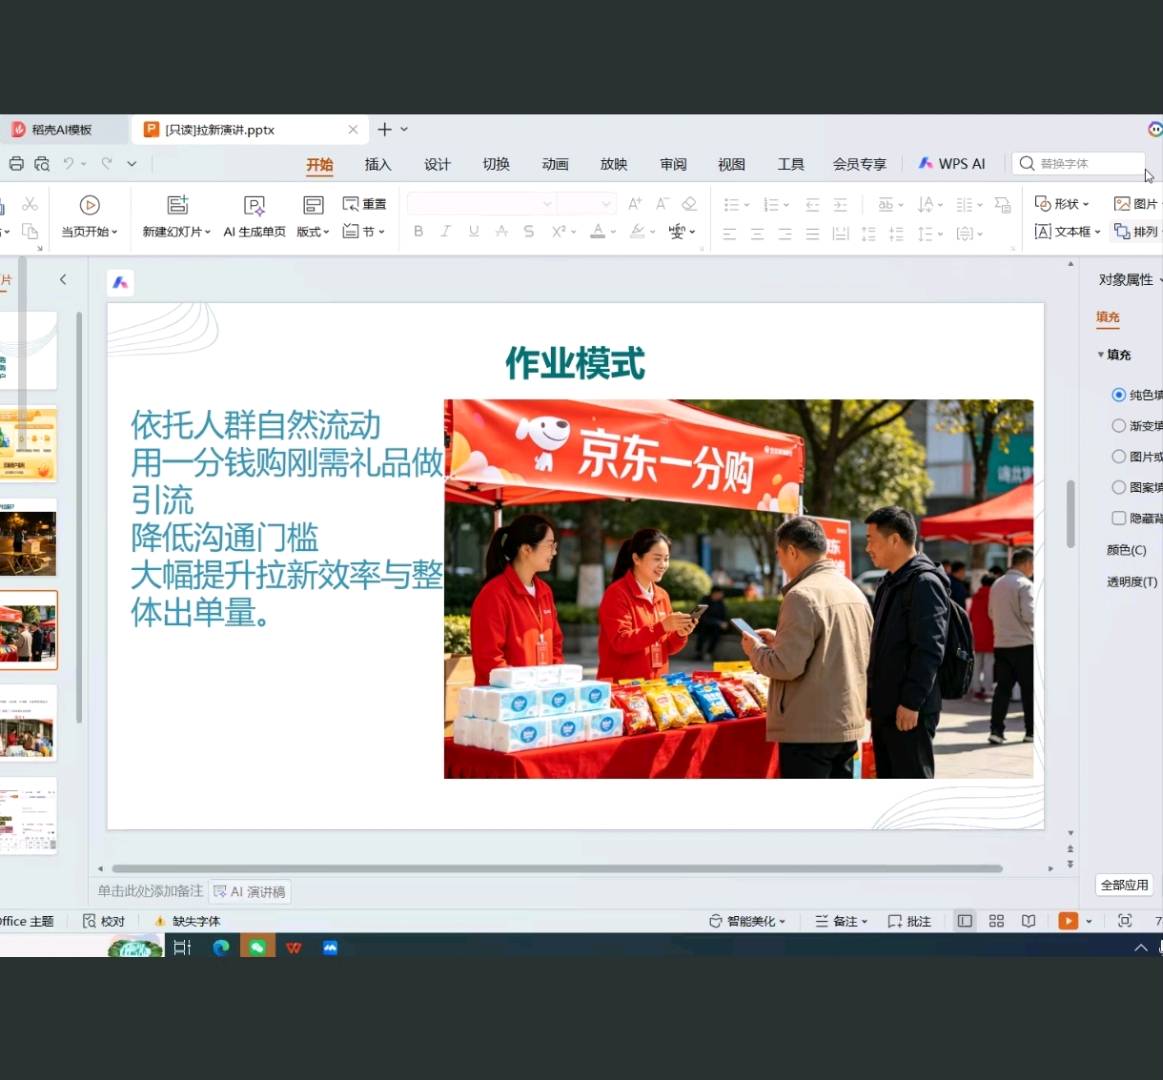Click the redo arrow icon
This screenshot has height=1080, width=1163.
tap(107, 163)
